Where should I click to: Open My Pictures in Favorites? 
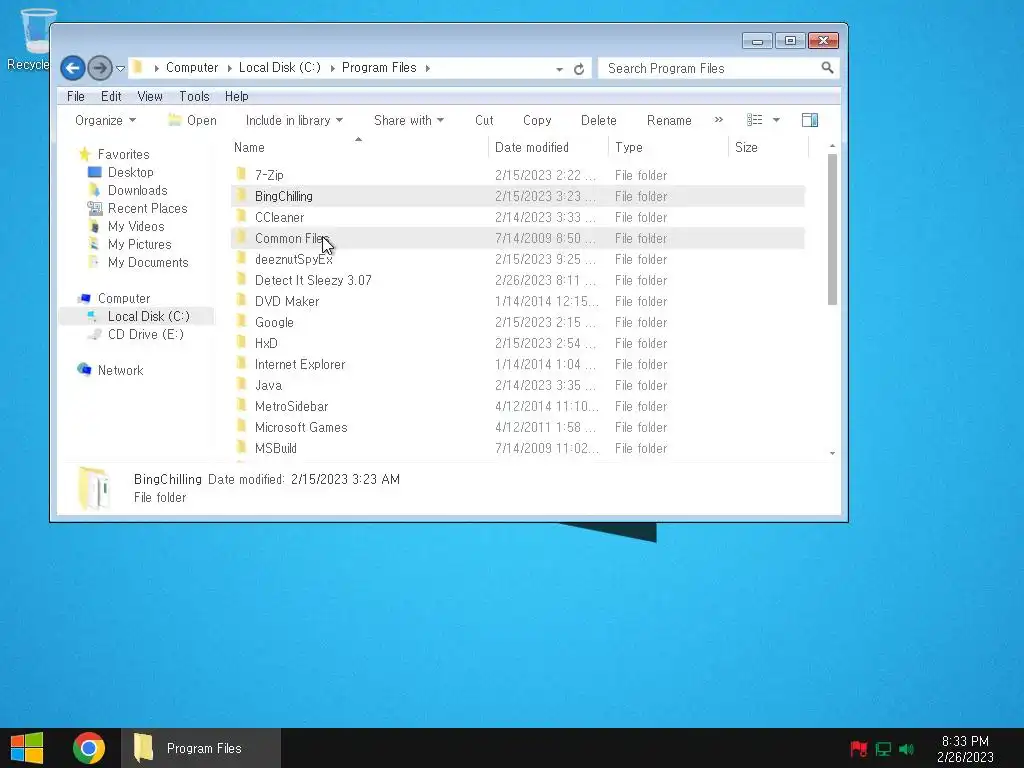pos(139,244)
